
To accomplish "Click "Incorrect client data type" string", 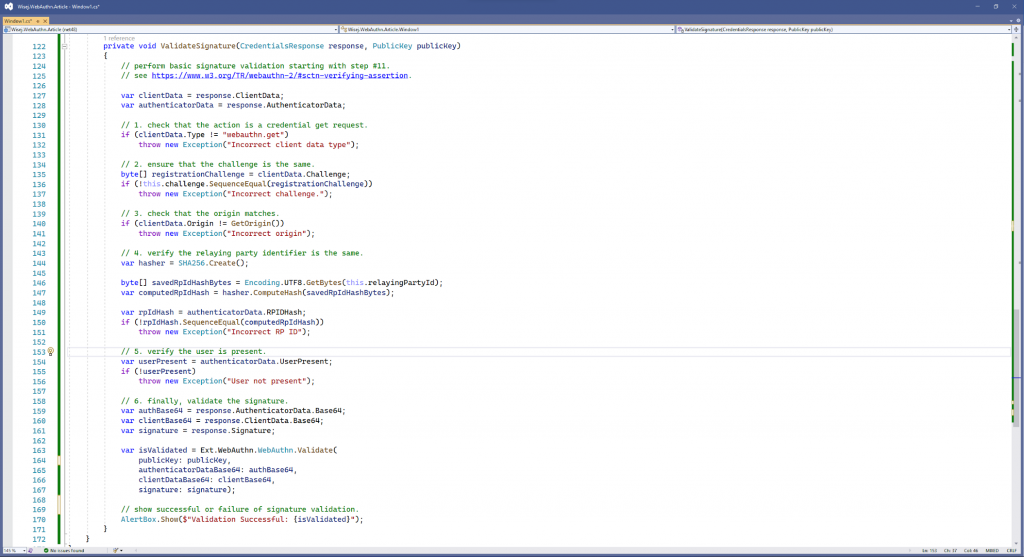I will (289, 144).
